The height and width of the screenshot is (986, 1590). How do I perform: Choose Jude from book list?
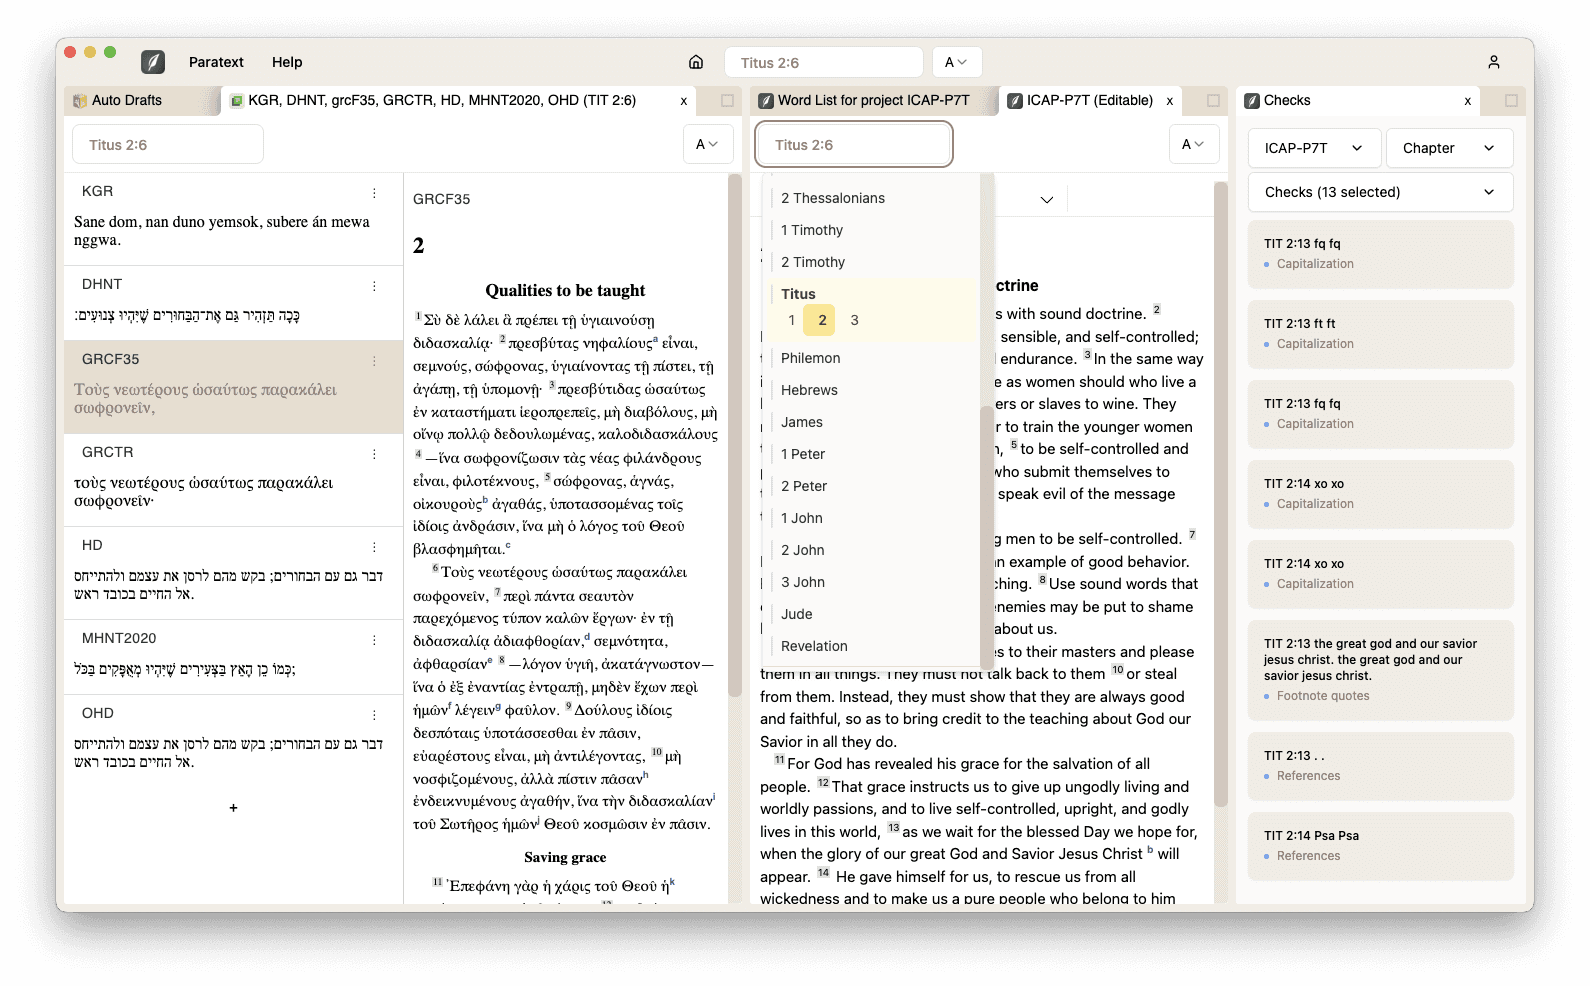tap(872, 614)
